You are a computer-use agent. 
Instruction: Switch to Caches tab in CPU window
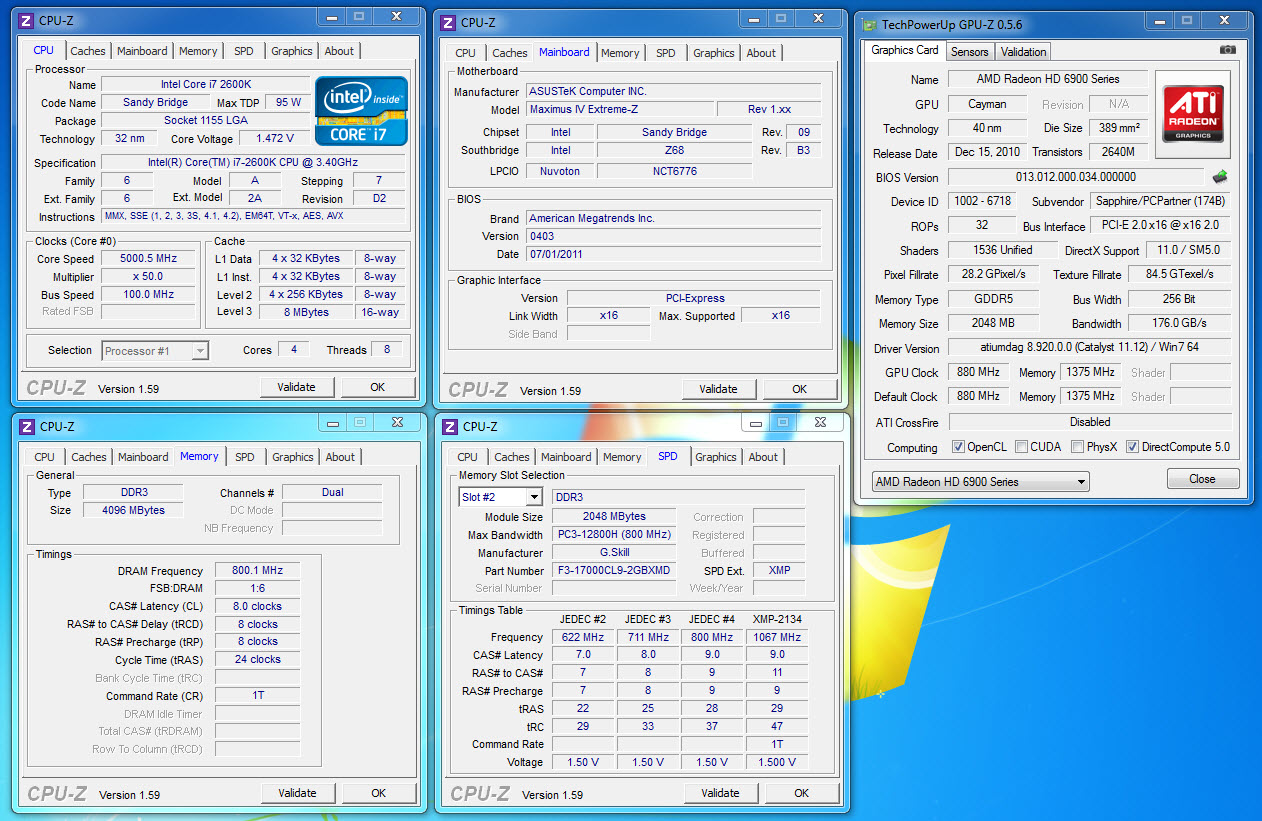click(x=88, y=51)
